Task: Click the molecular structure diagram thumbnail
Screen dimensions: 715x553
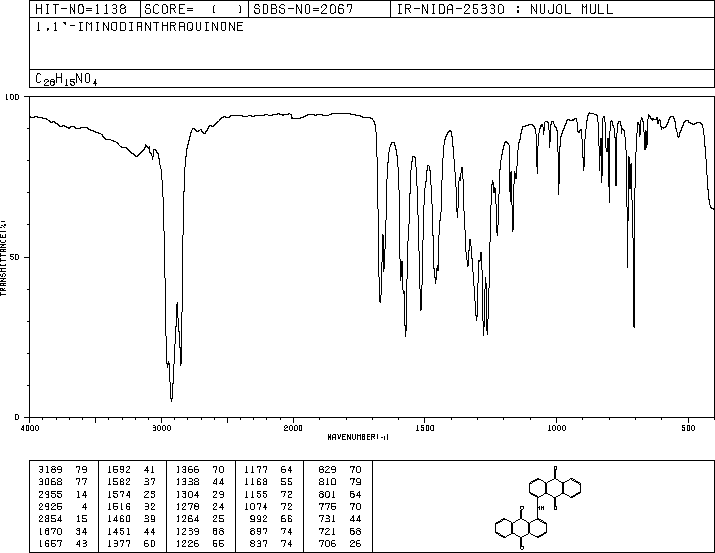Action: coord(538,507)
